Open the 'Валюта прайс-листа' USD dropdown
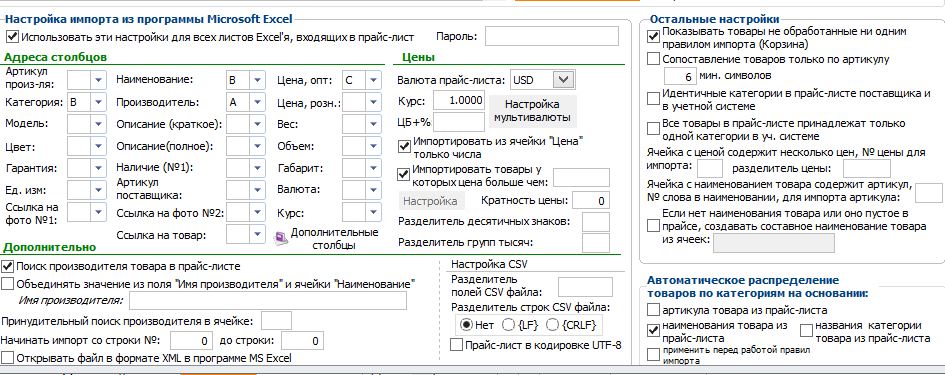 click(x=564, y=79)
